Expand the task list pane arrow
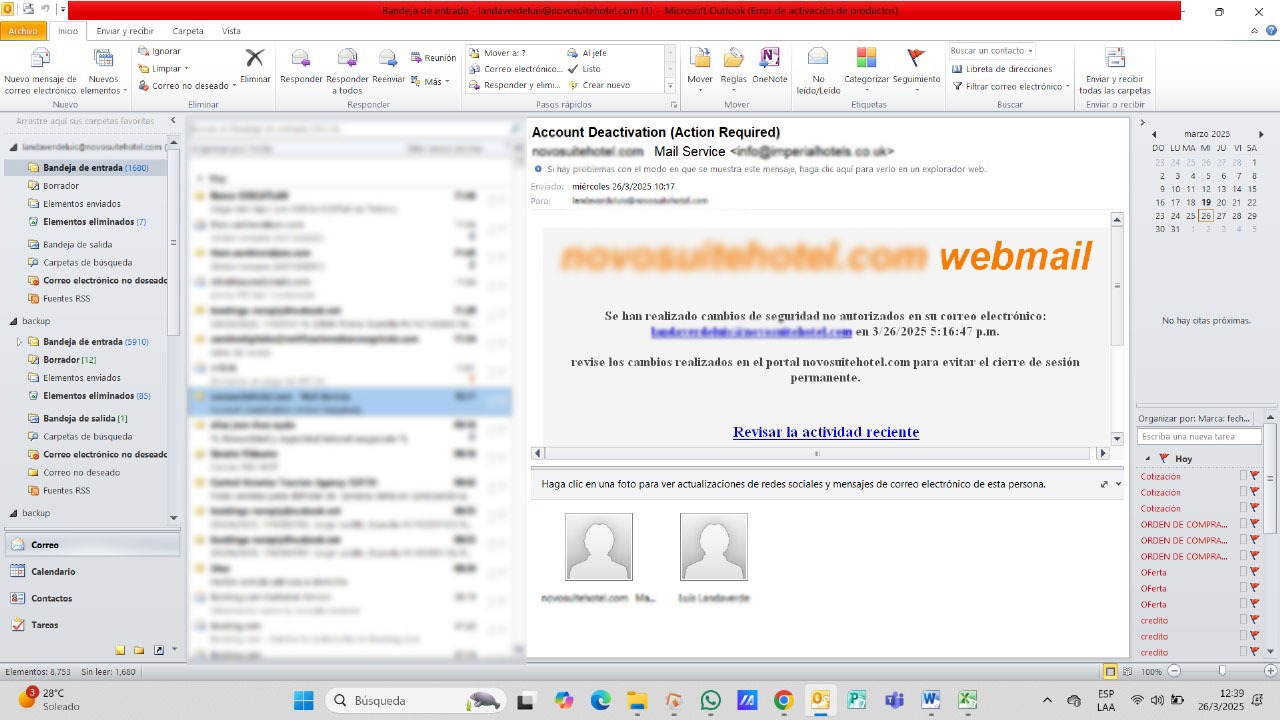The image size is (1280, 720). point(1142,122)
